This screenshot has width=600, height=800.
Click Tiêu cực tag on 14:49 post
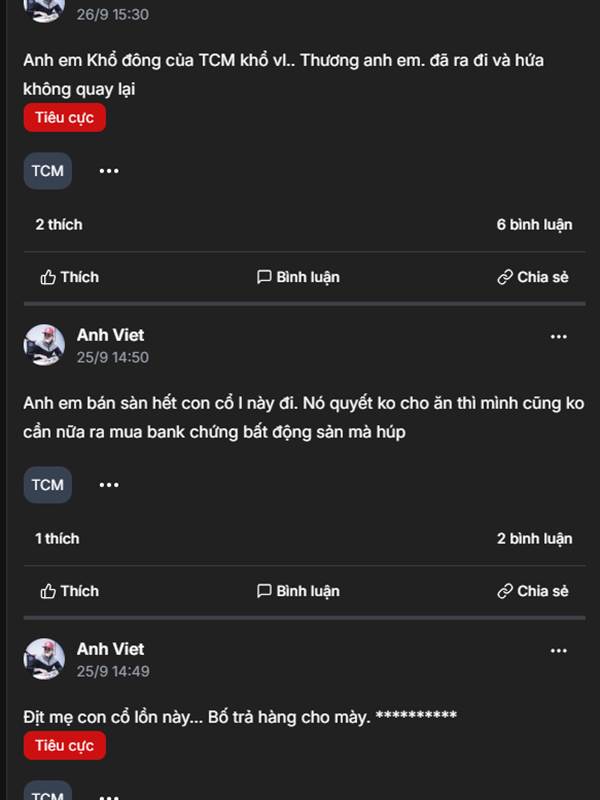point(64,746)
